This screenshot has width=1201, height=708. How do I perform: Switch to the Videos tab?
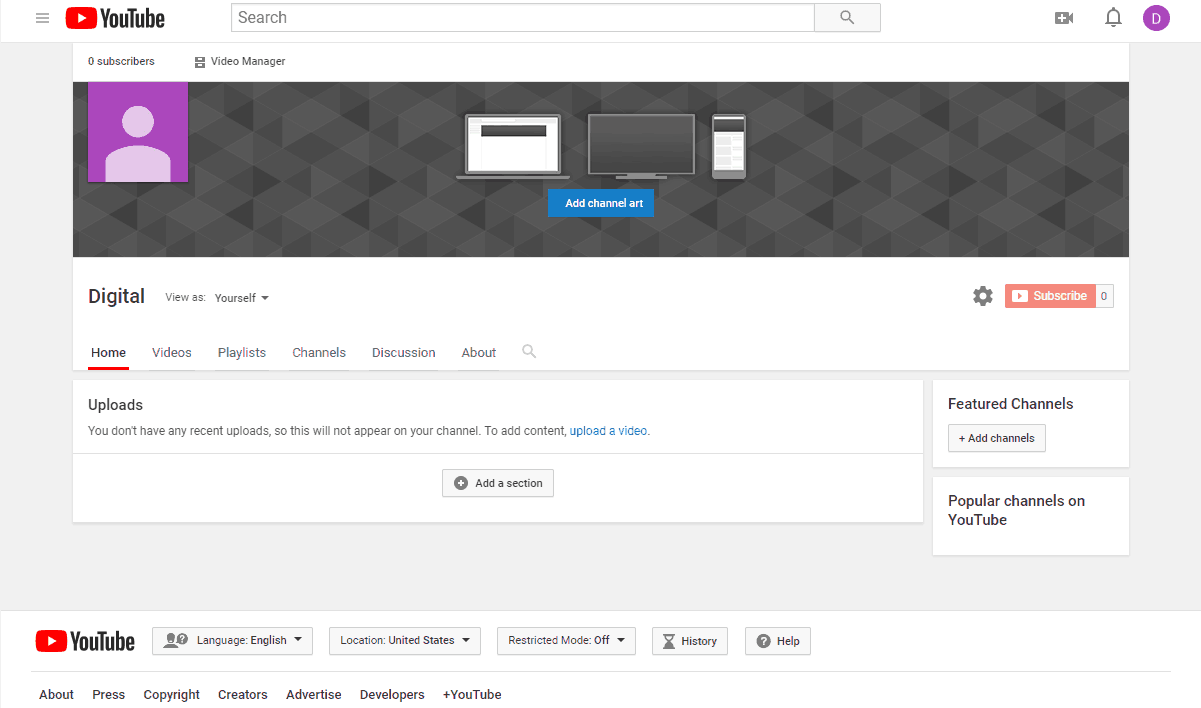[172, 352]
